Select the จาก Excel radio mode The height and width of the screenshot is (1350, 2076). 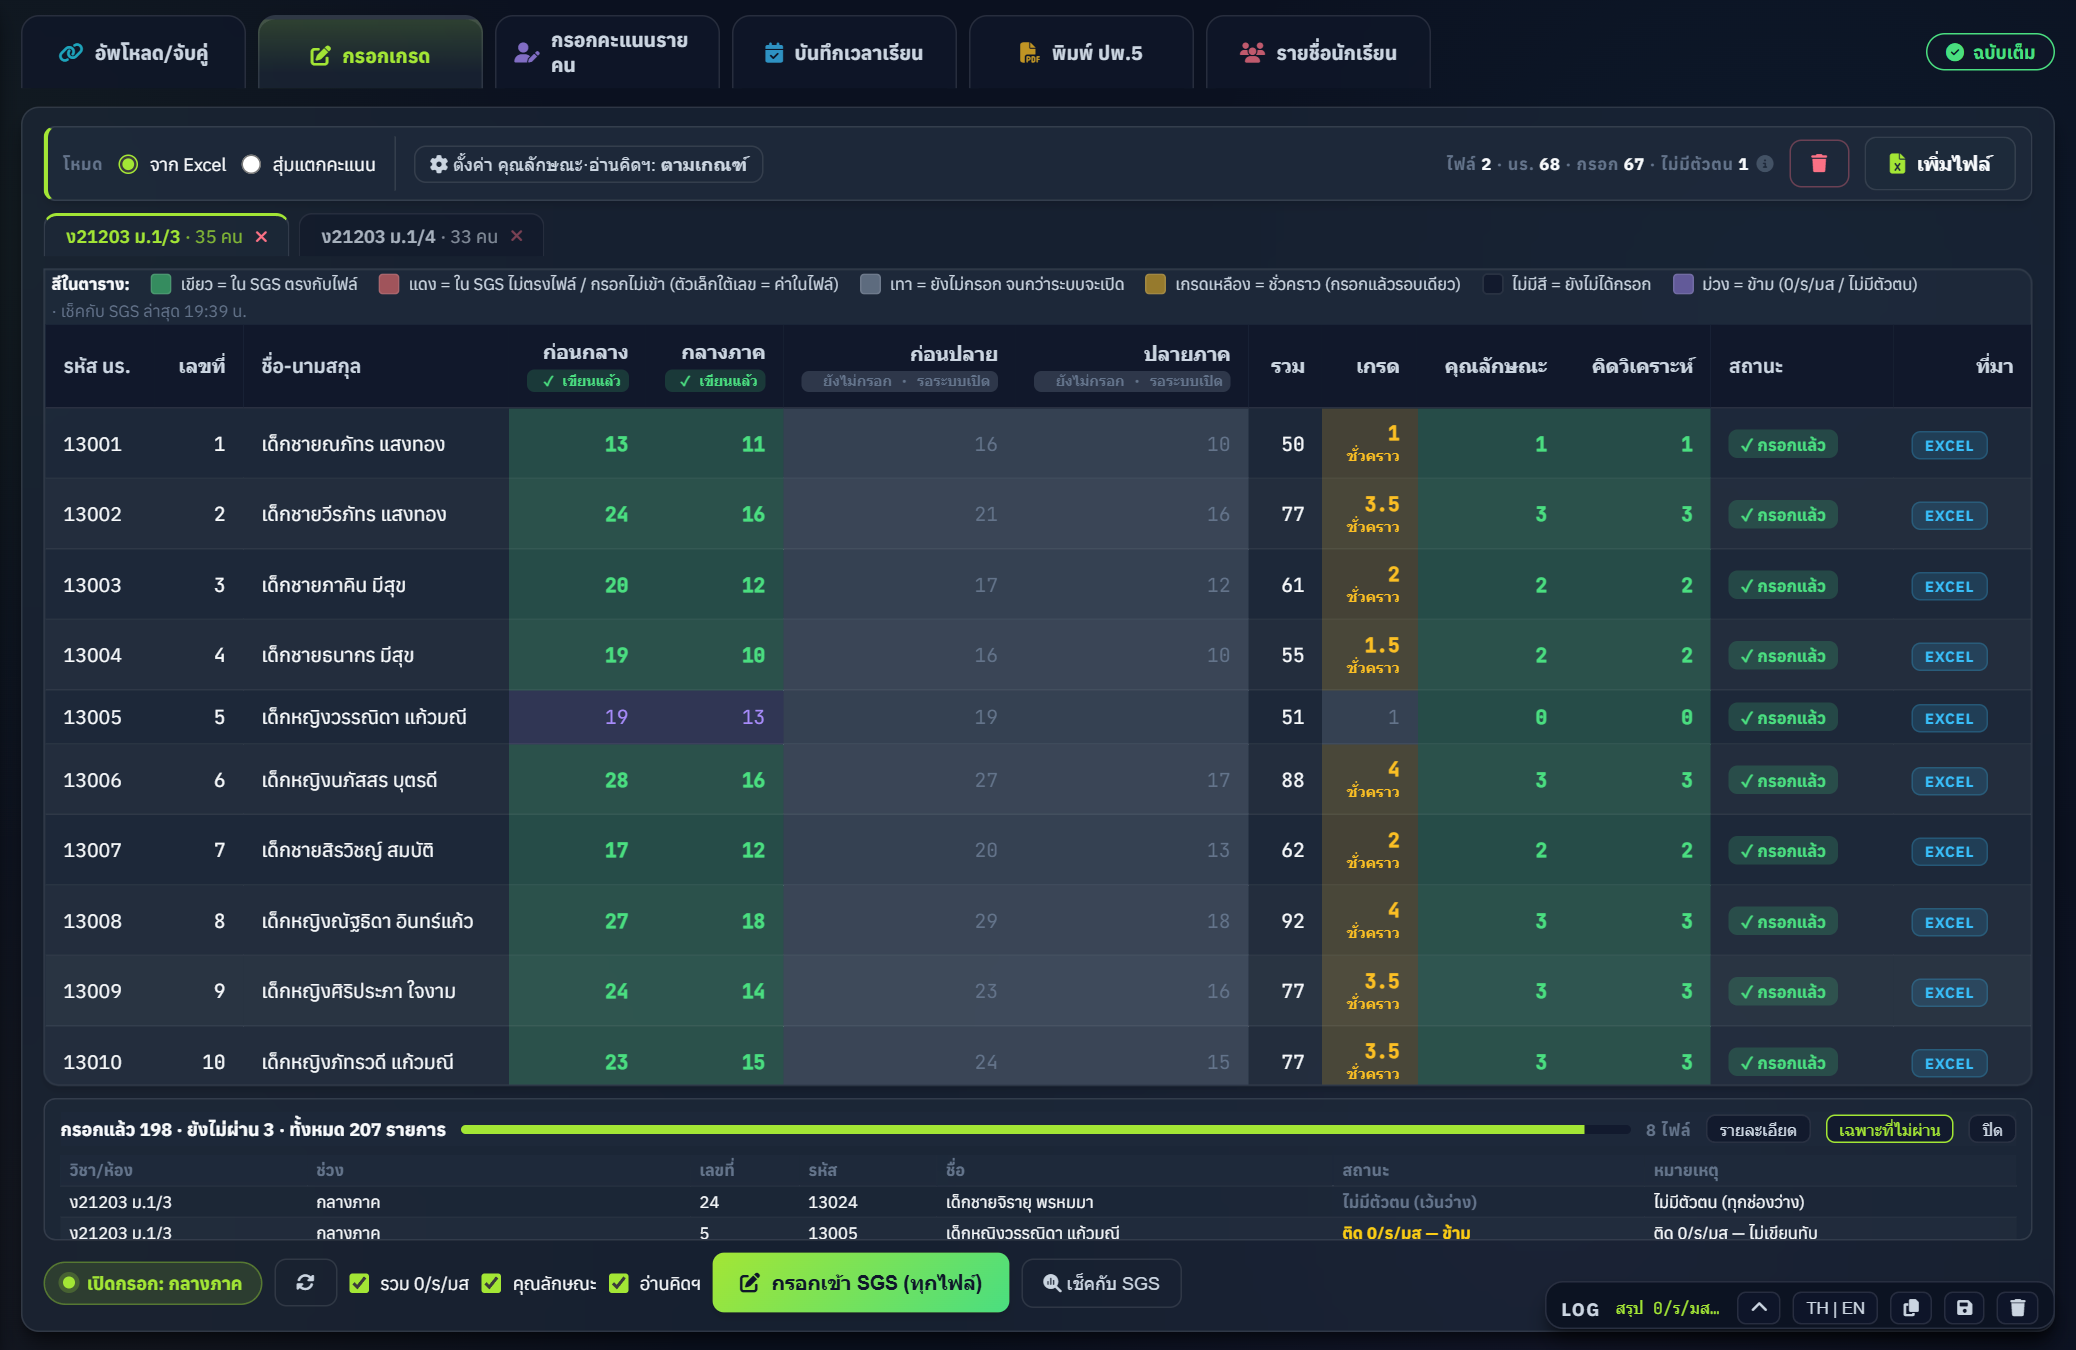point(128,164)
